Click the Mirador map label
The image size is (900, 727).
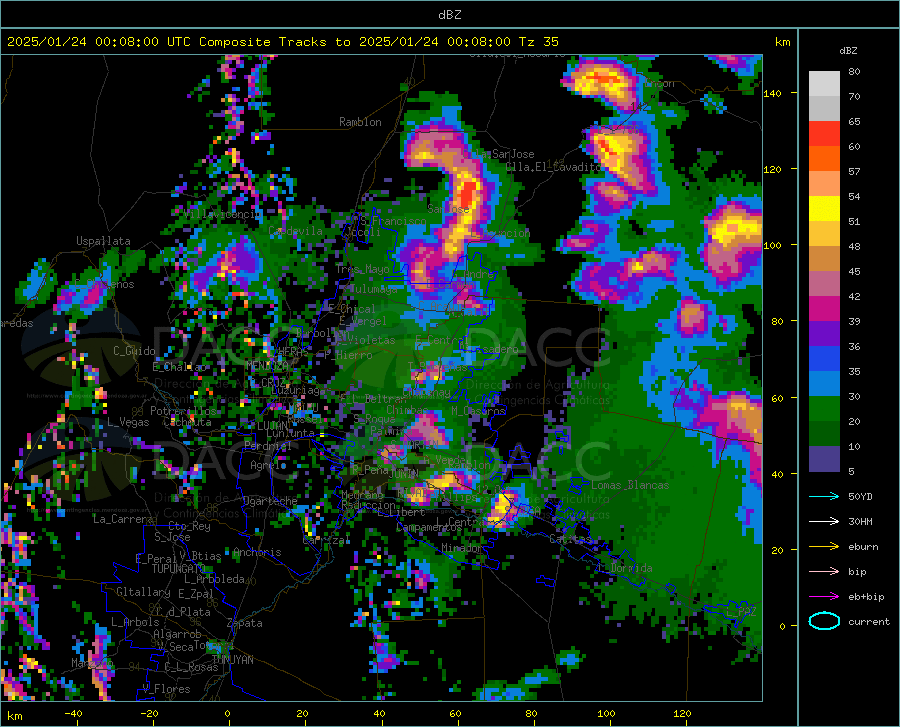462,548
